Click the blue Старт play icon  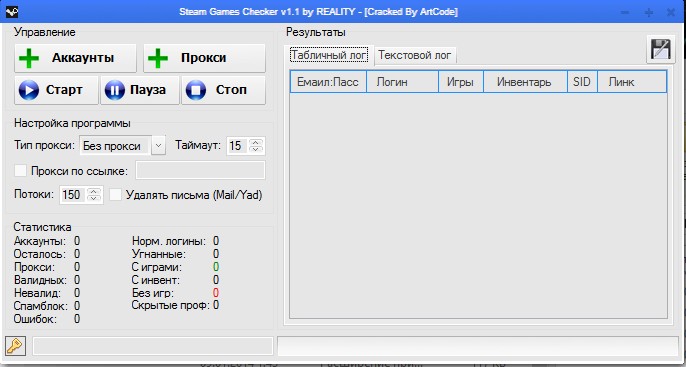pos(29,90)
